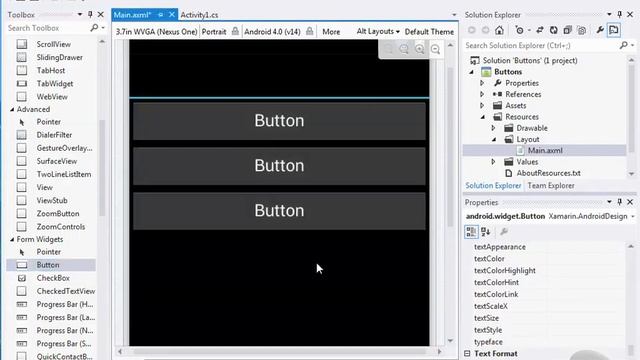Image resolution: width=640 pixels, height=360 pixels.
Task: Switch to the Activity1.cs tab
Action: coord(199,15)
